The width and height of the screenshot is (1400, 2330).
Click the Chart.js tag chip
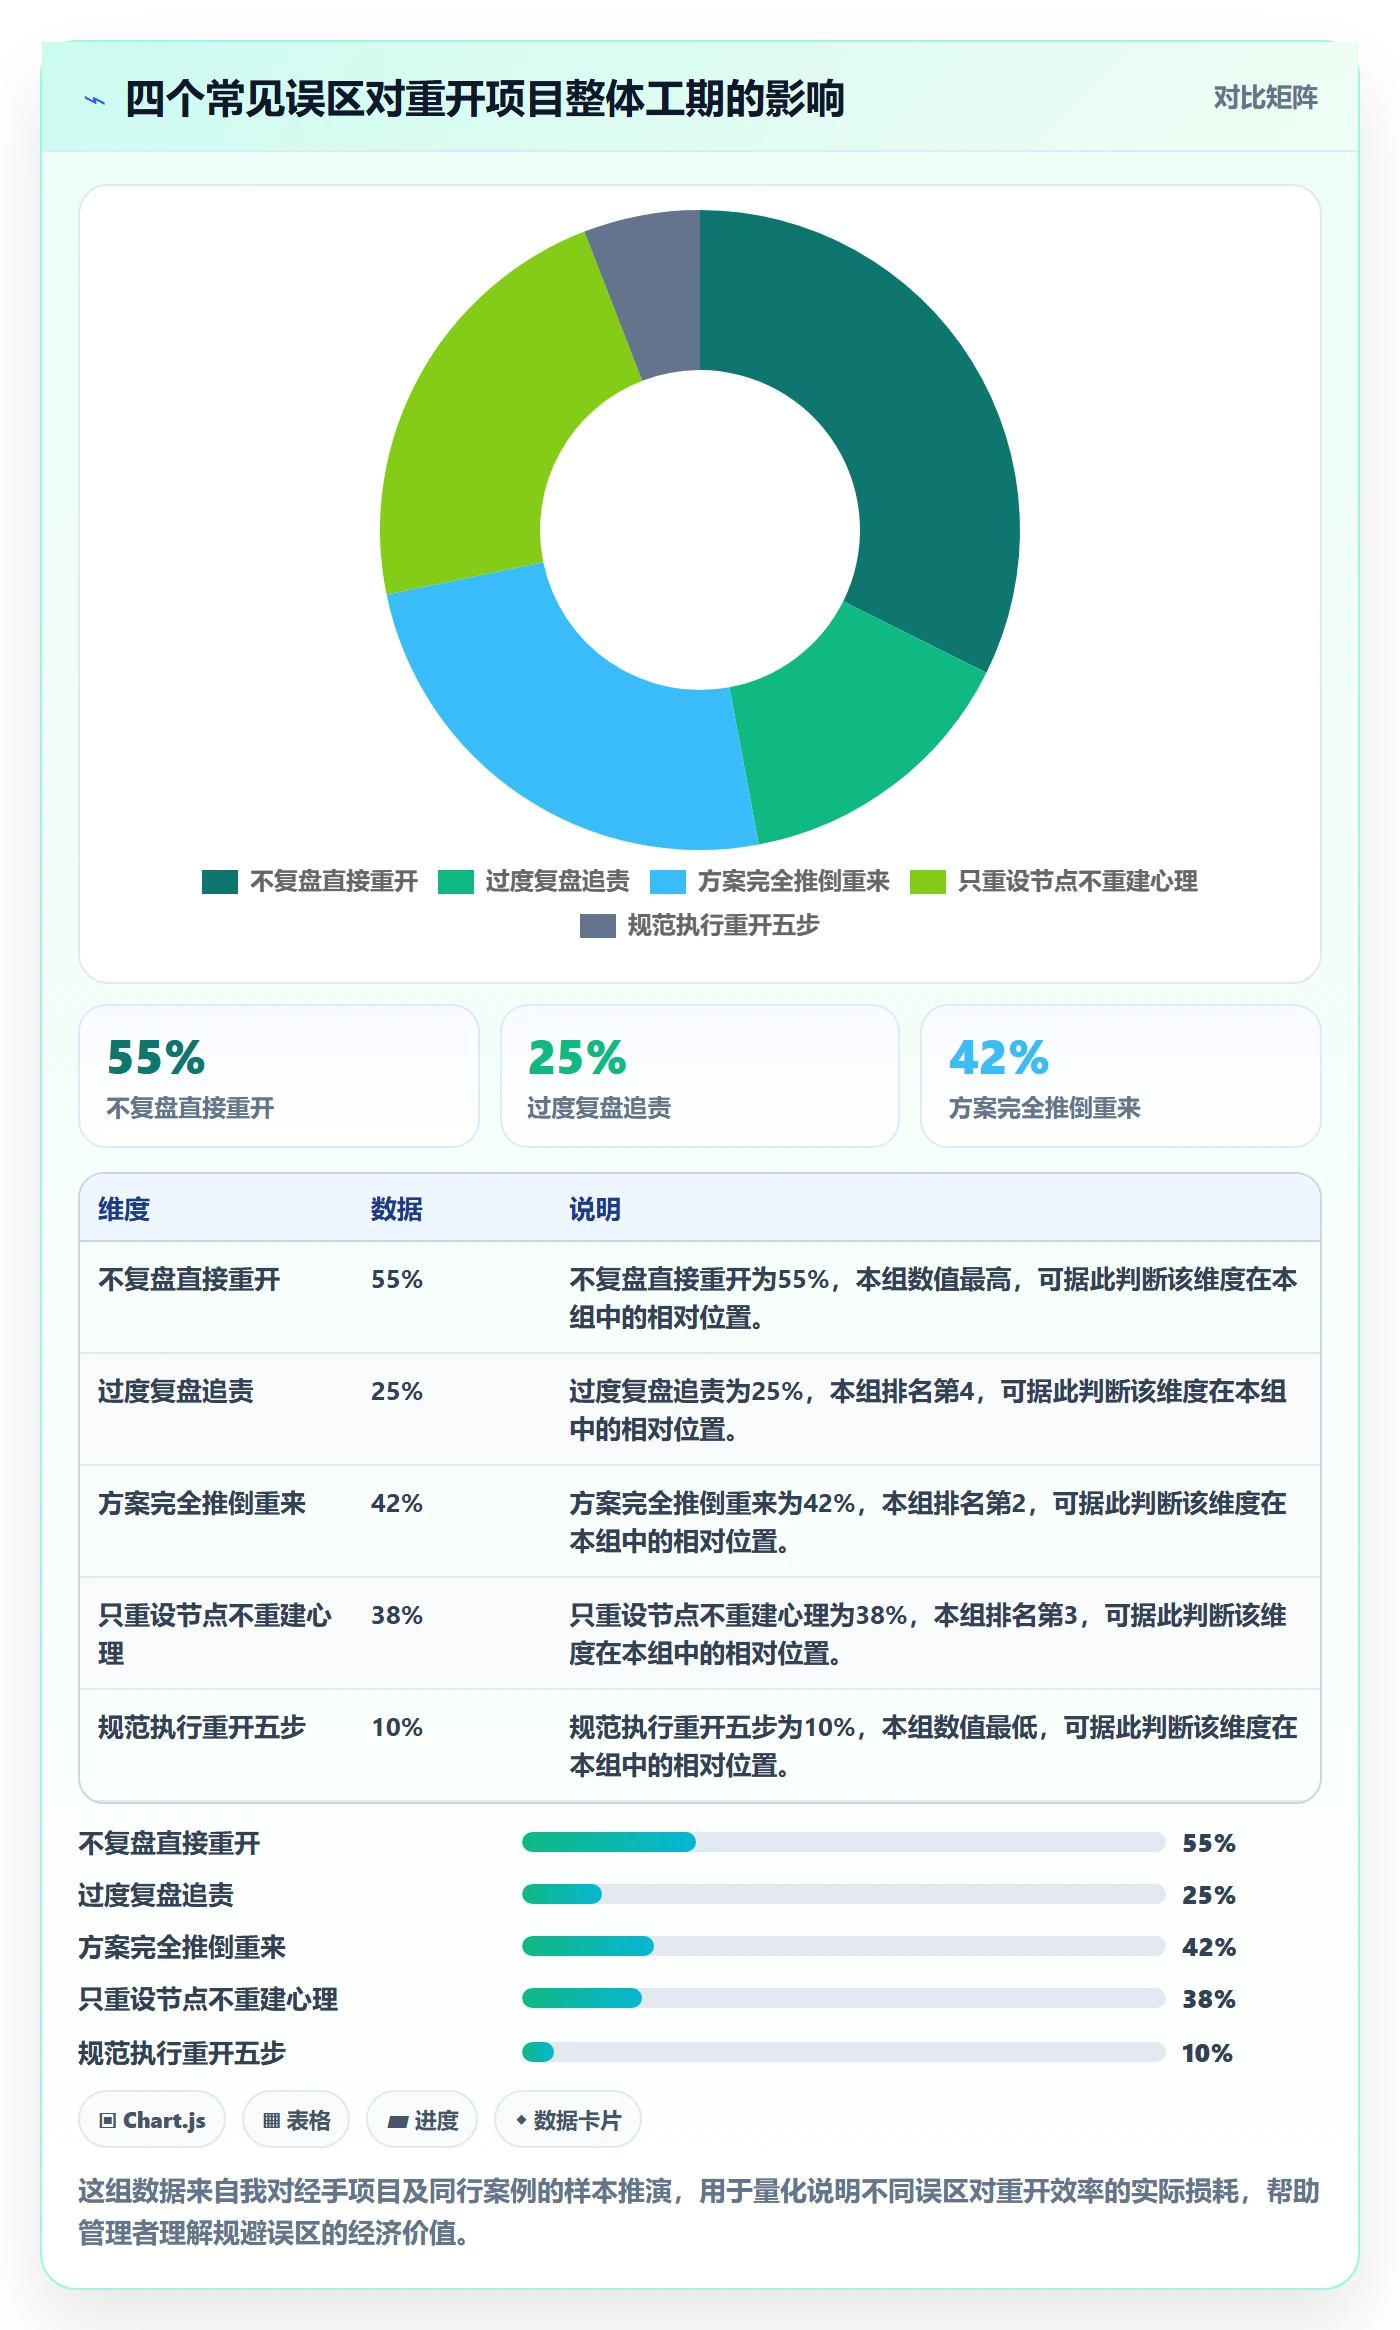pos(152,2119)
